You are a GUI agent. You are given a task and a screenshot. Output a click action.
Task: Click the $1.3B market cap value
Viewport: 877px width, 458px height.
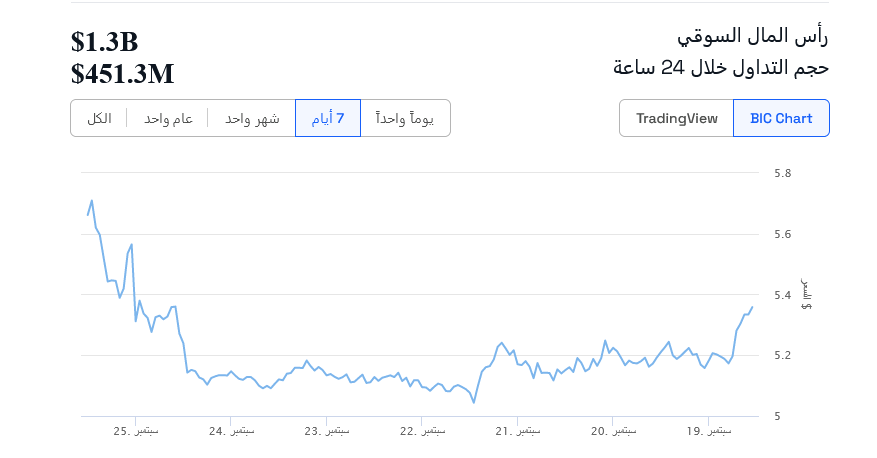[x=104, y=42]
